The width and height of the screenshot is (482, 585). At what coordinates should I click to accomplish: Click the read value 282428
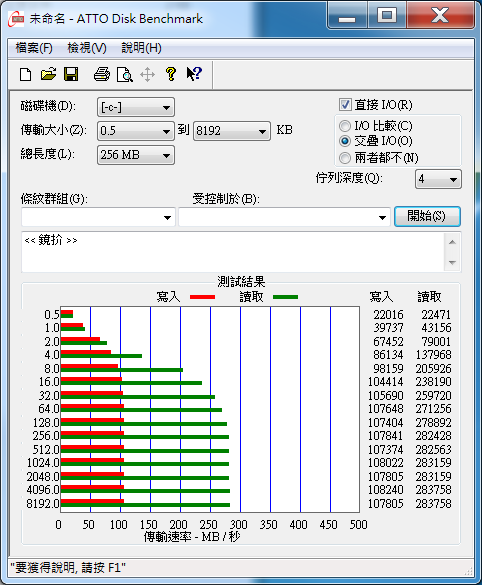(434, 436)
